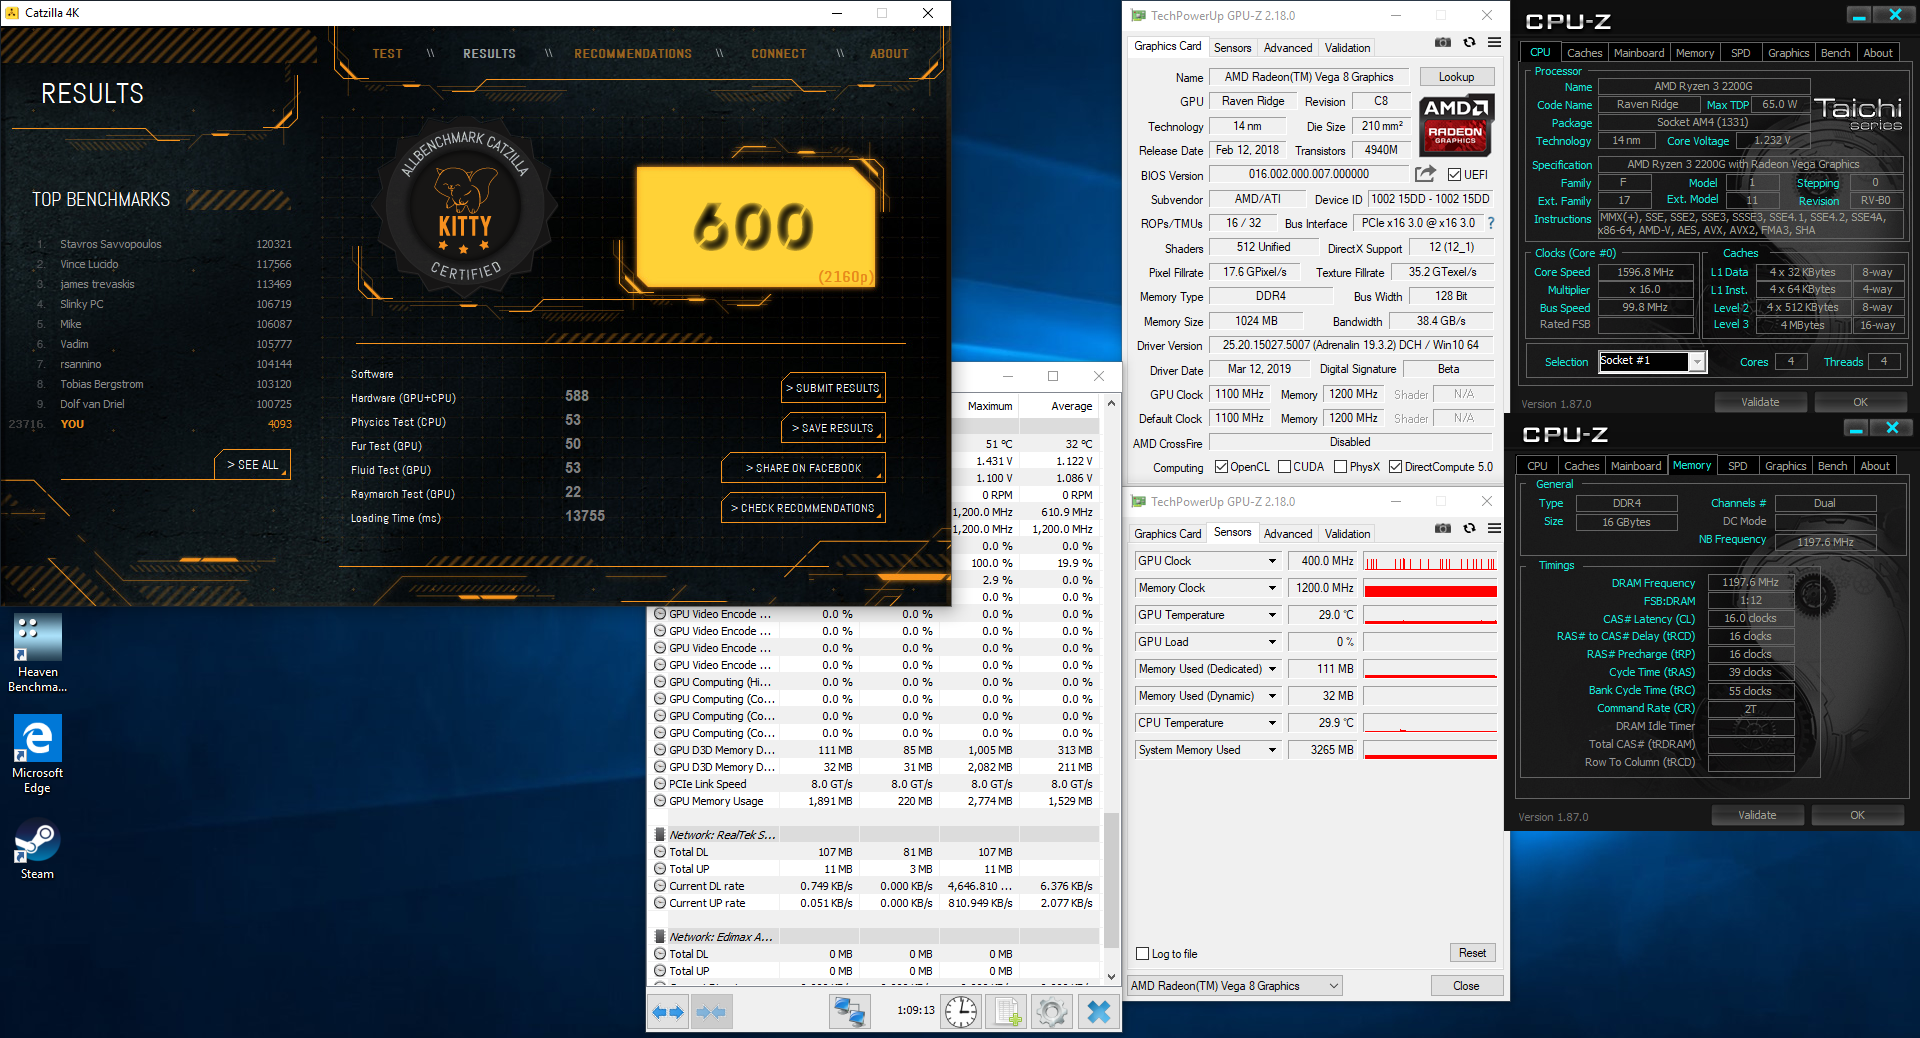Click sensor icon beside PCIe Link Speed
This screenshot has width=1920, height=1038.
[660, 784]
